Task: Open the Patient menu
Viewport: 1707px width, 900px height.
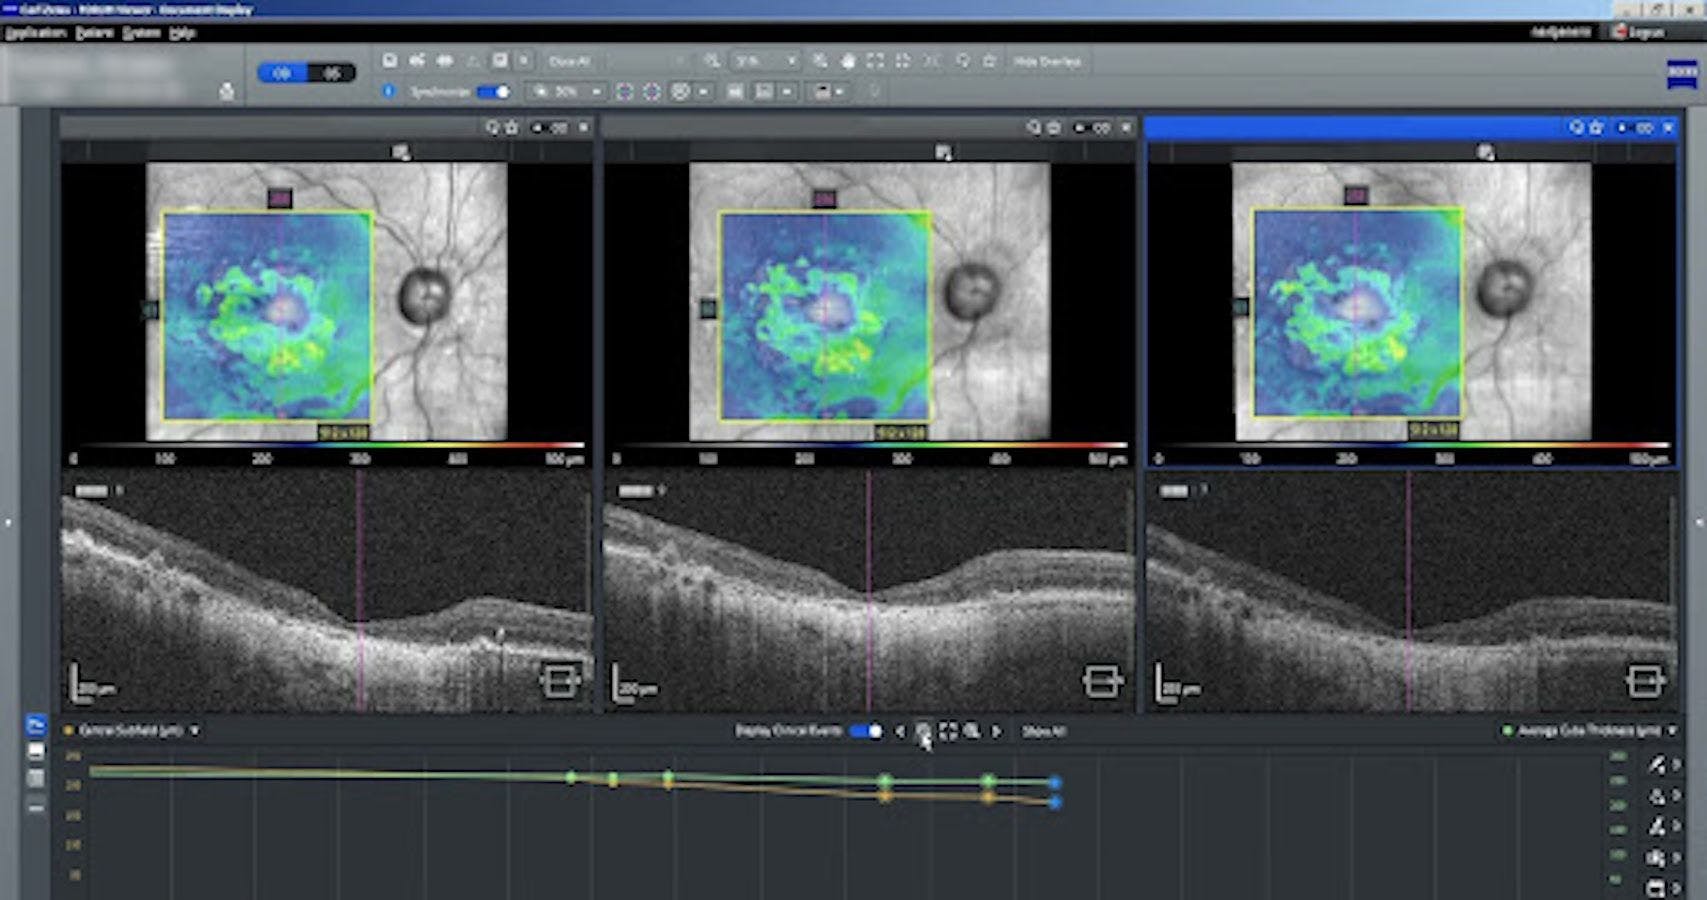Action: click(94, 33)
